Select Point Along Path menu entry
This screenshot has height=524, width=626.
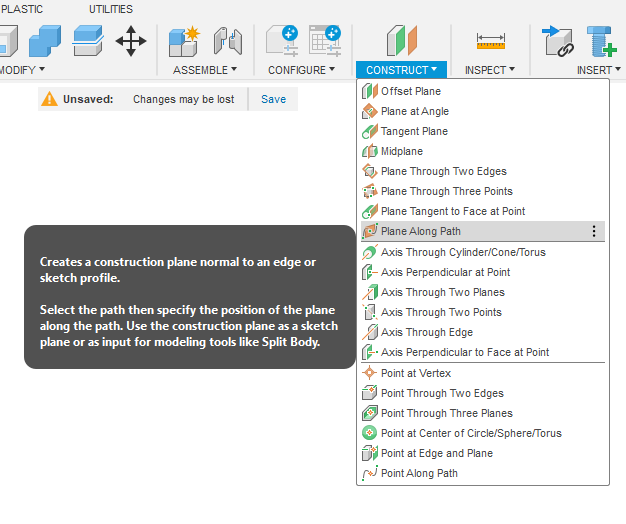[419, 473]
